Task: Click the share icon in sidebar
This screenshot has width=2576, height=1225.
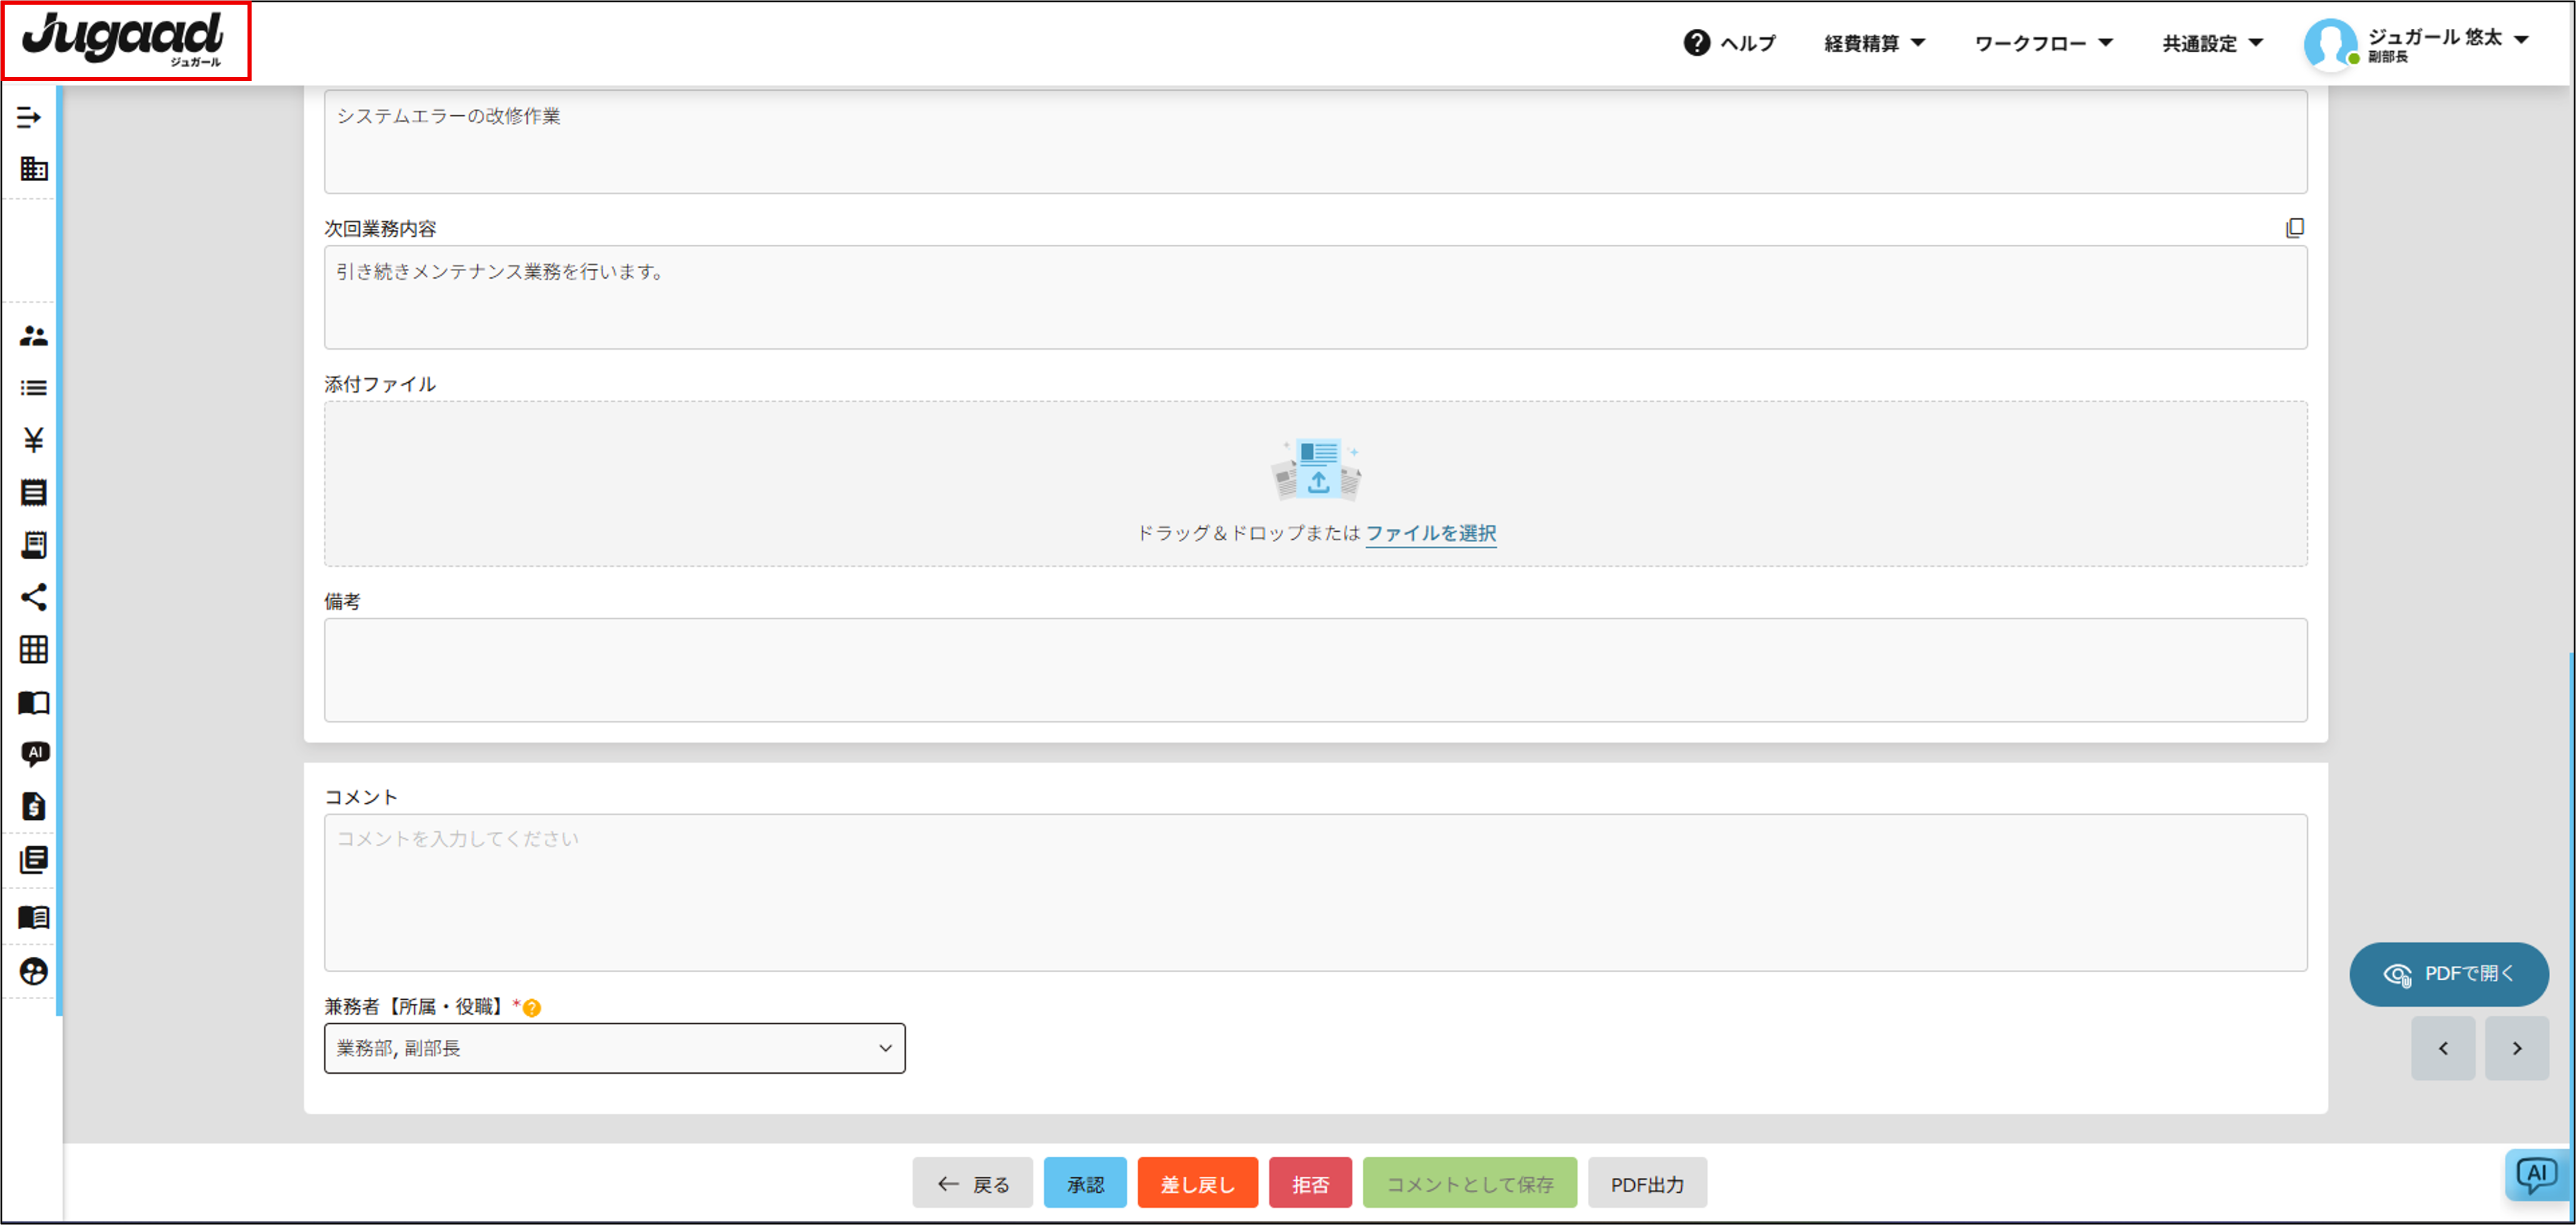Action: [33, 597]
